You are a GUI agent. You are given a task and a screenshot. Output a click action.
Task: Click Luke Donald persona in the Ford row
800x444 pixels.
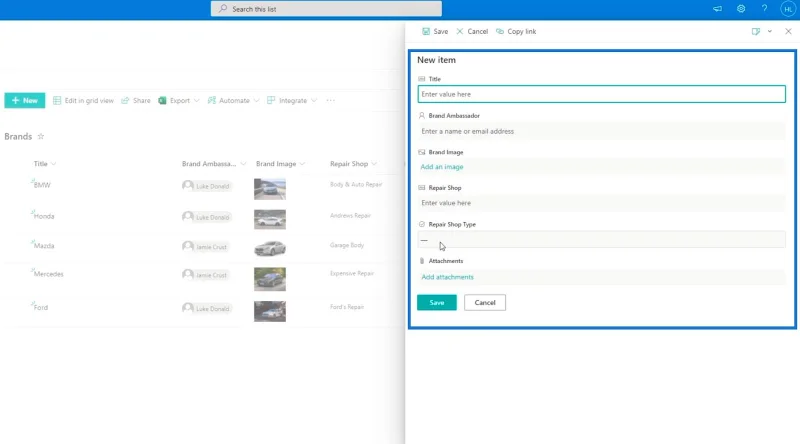tap(207, 308)
